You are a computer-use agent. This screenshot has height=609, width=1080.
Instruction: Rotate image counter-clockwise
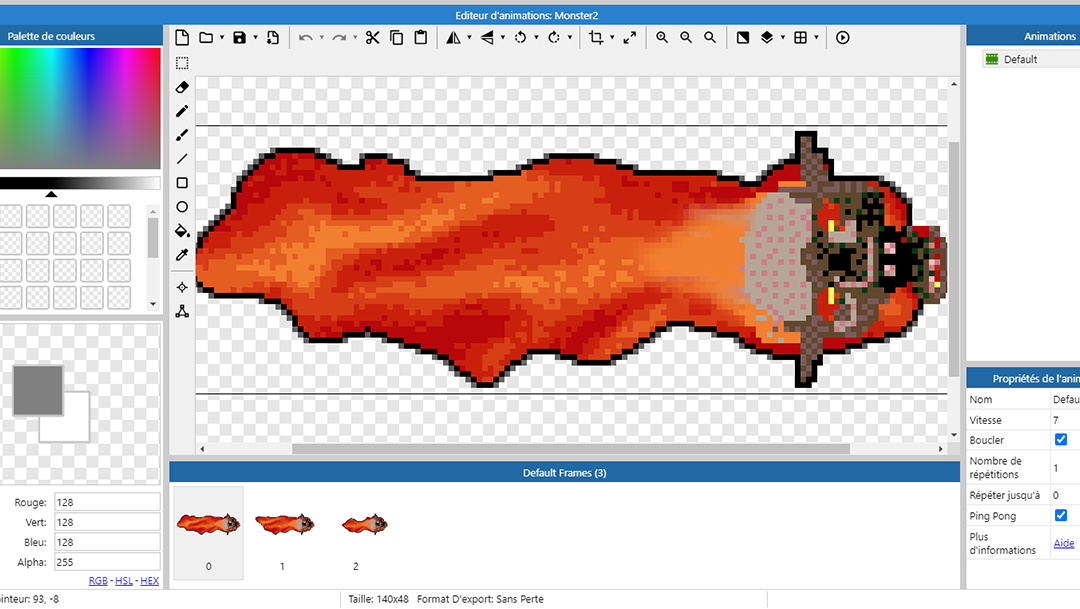(x=520, y=37)
